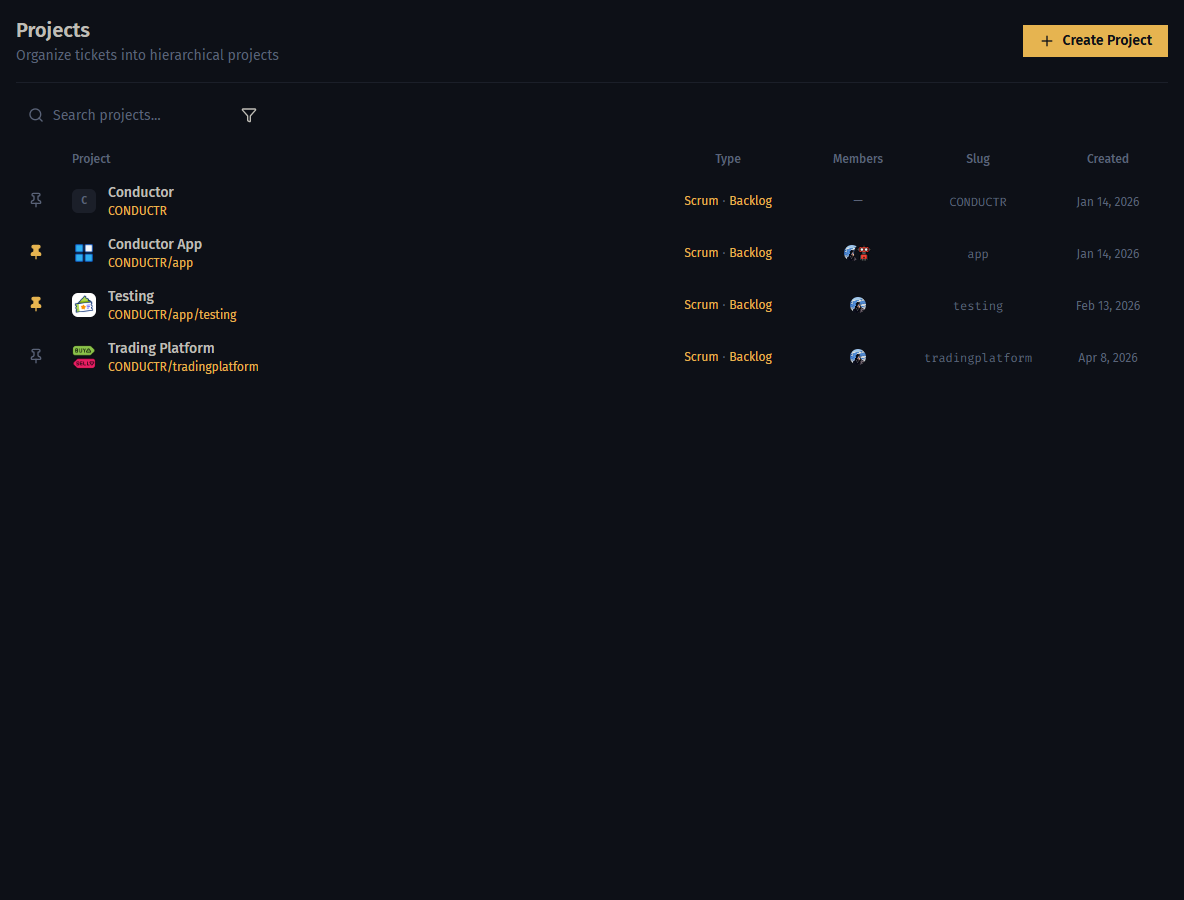Unpin the Testing project
This screenshot has height=900, width=1184.
point(35,304)
